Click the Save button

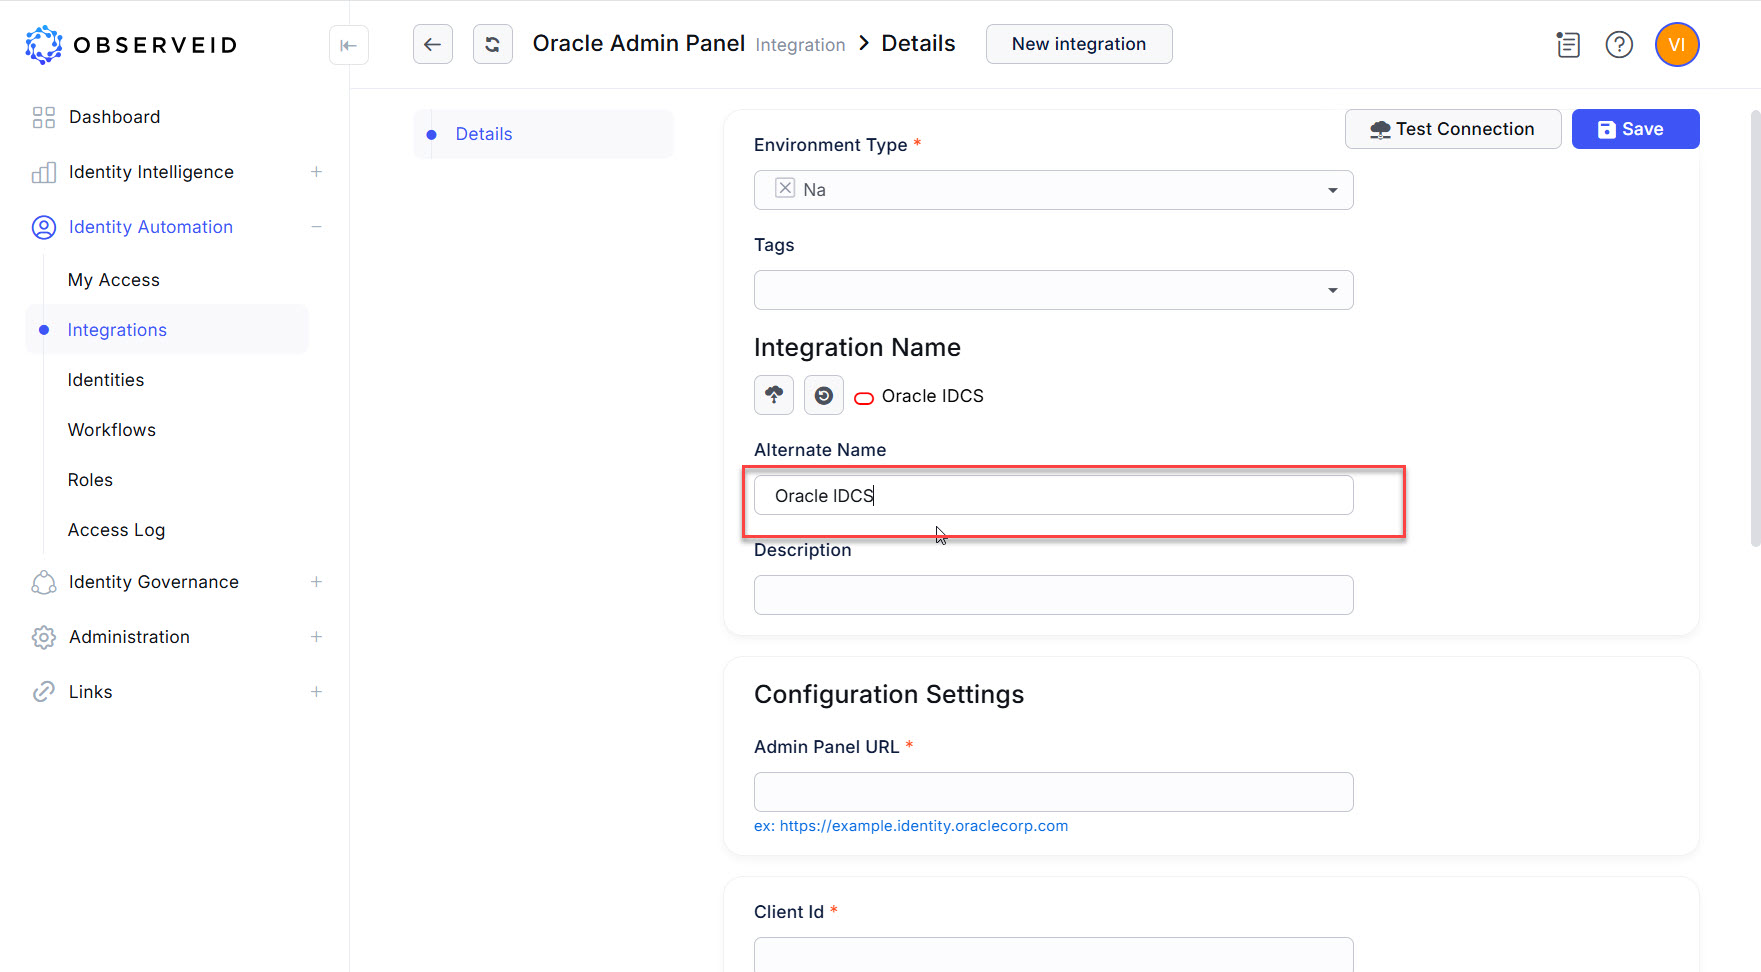point(1634,128)
